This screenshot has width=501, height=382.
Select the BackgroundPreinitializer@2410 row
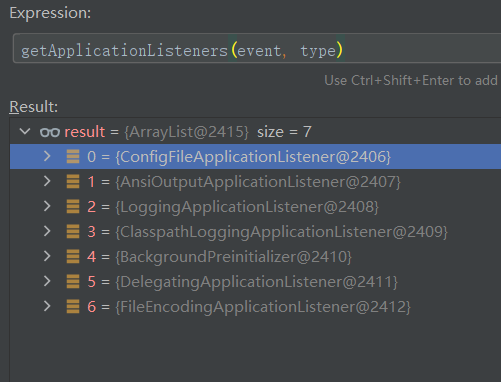click(255, 257)
